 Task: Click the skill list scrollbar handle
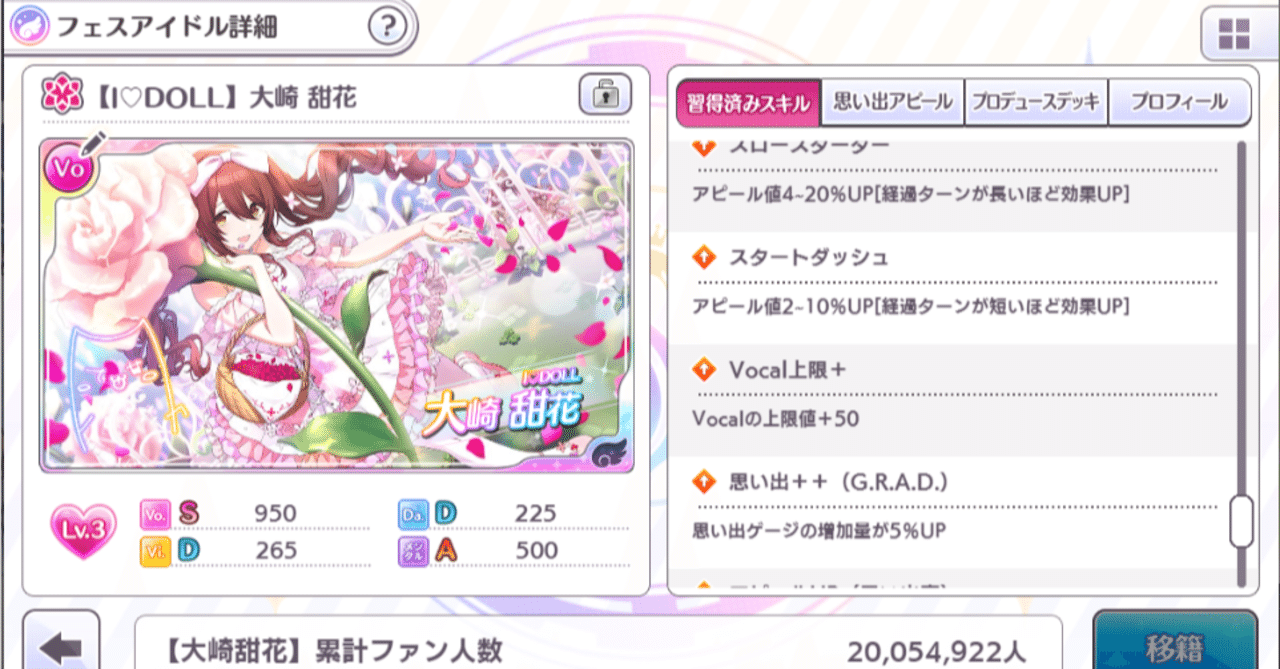click(x=1241, y=521)
